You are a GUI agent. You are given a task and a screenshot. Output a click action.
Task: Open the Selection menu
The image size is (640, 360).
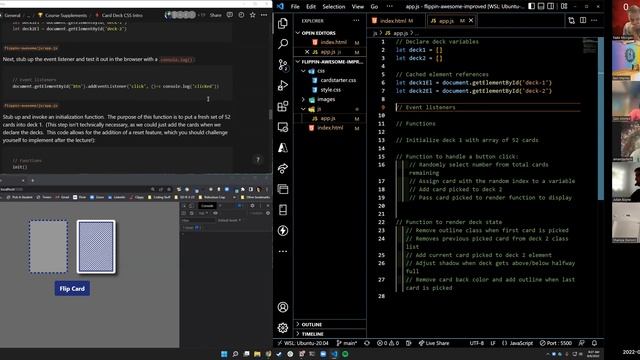(x=334, y=7)
